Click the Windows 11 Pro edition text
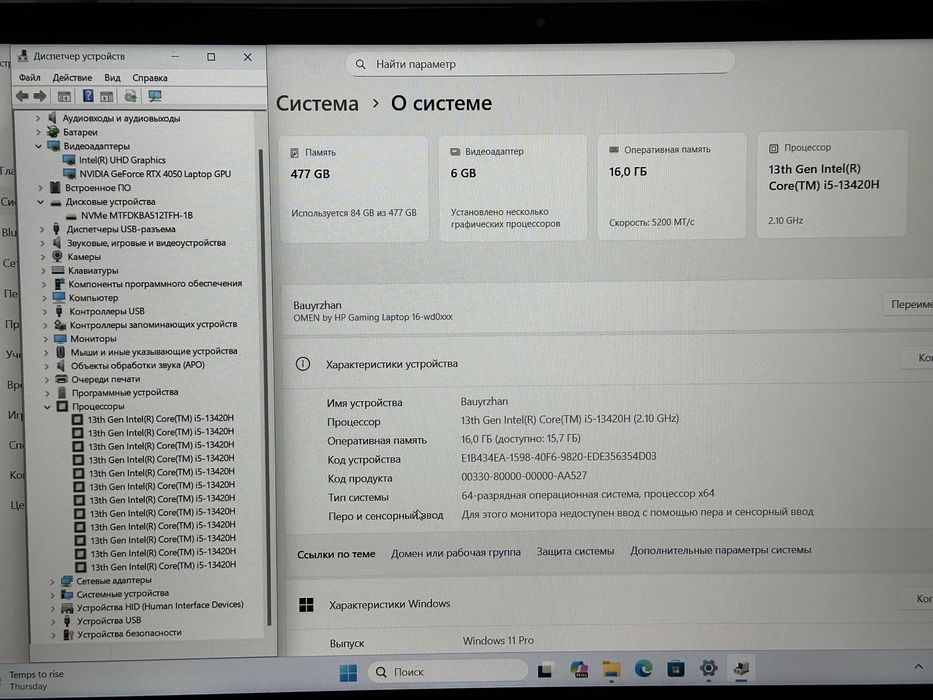The width and height of the screenshot is (933, 700). click(x=498, y=641)
